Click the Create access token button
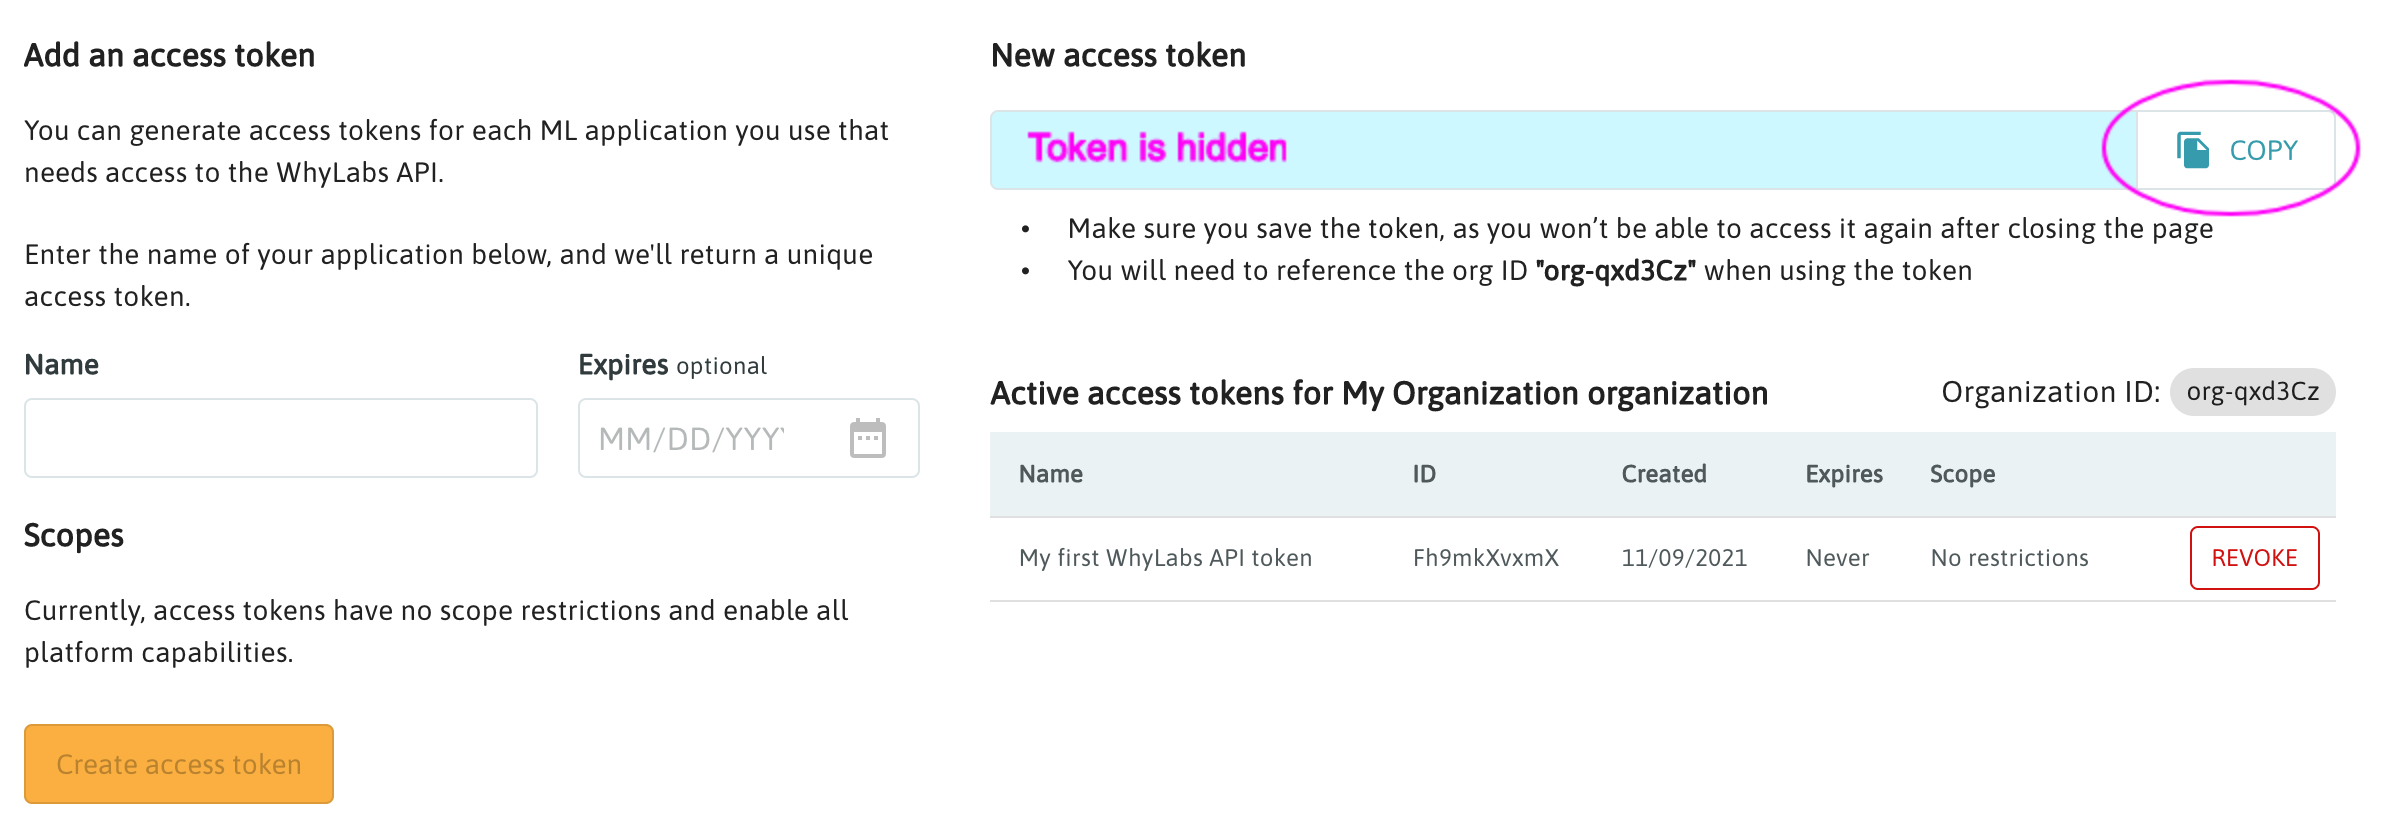 178,763
